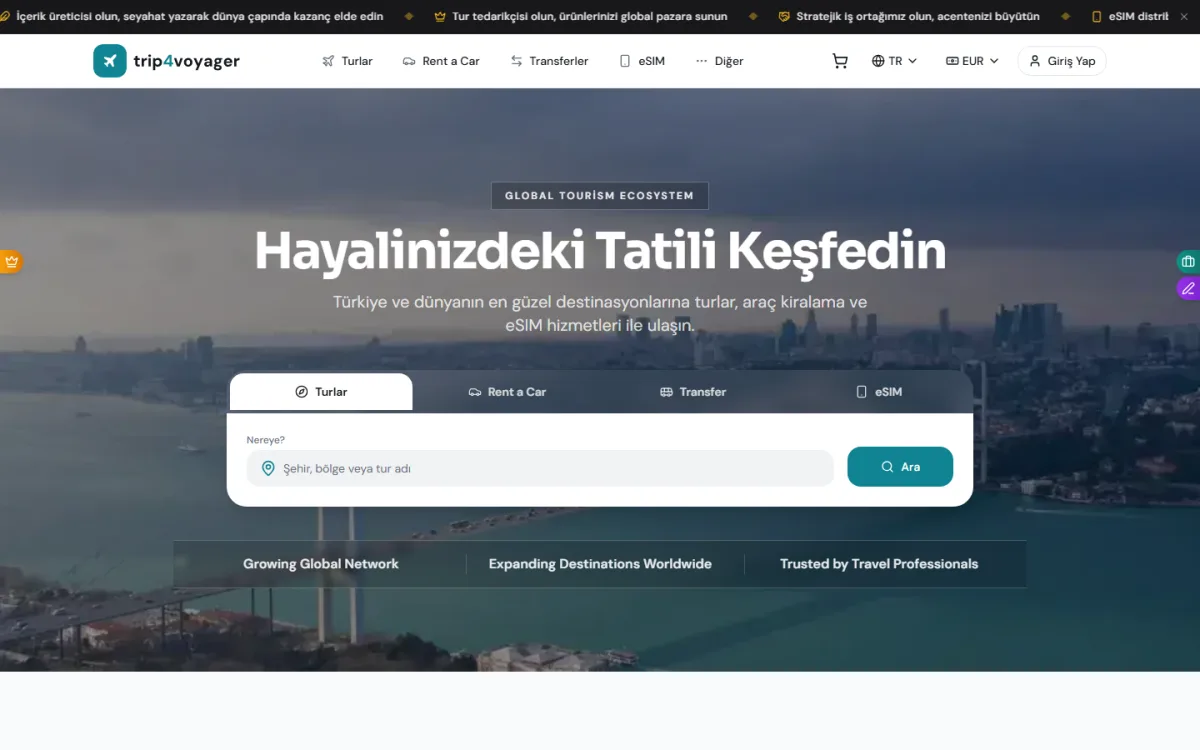Select the Rent a Car search tab
The width and height of the screenshot is (1200, 750).
tap(507, 392)
